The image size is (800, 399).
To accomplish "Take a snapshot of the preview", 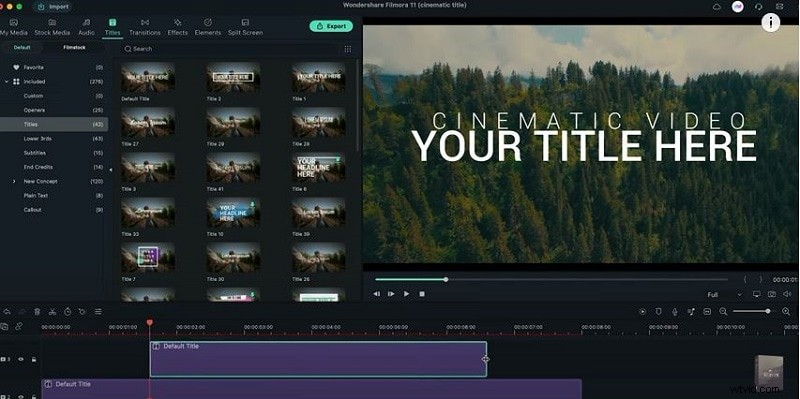I will (772, 294).
